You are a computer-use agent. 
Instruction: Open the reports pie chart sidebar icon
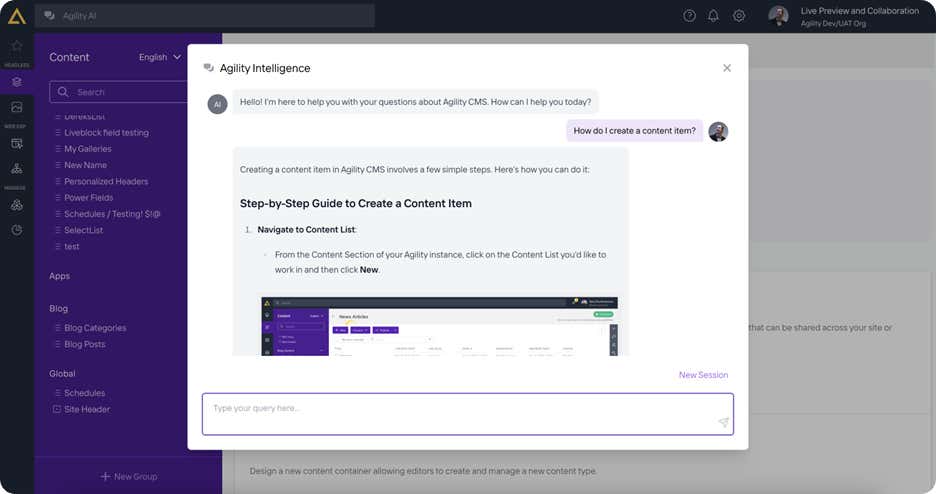(17, 230)
